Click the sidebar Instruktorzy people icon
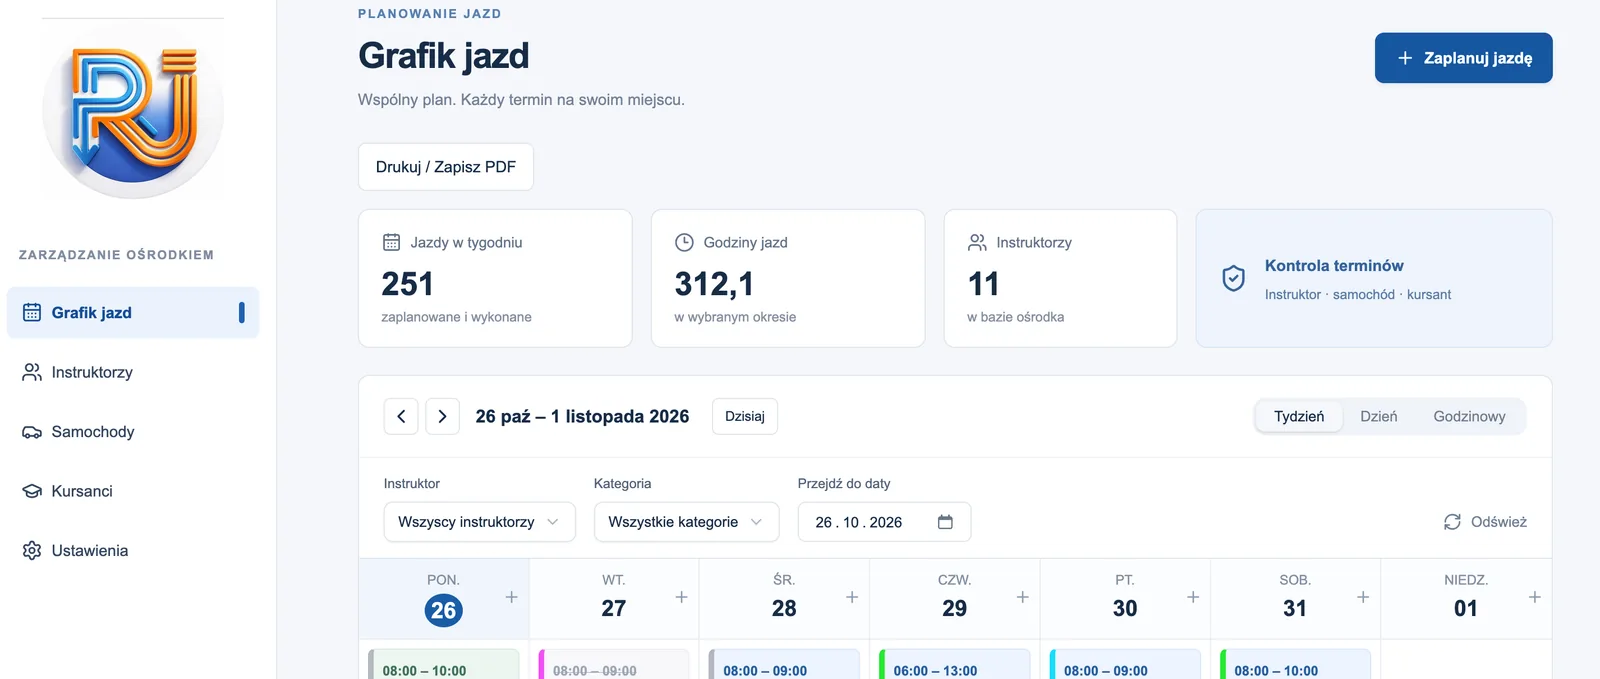 tap(32, 372)
